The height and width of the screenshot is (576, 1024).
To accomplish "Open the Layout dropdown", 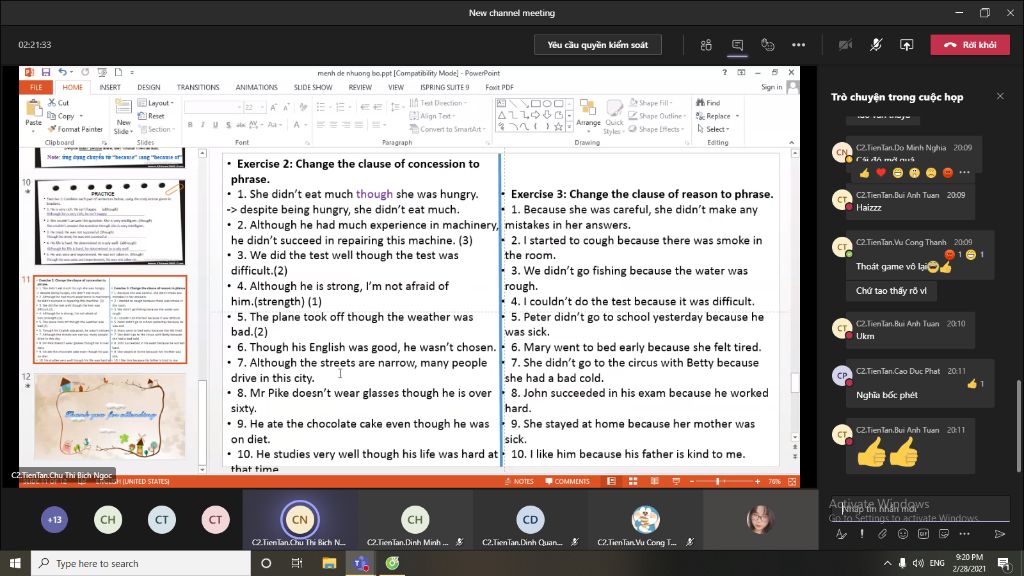I will point(155,103).
